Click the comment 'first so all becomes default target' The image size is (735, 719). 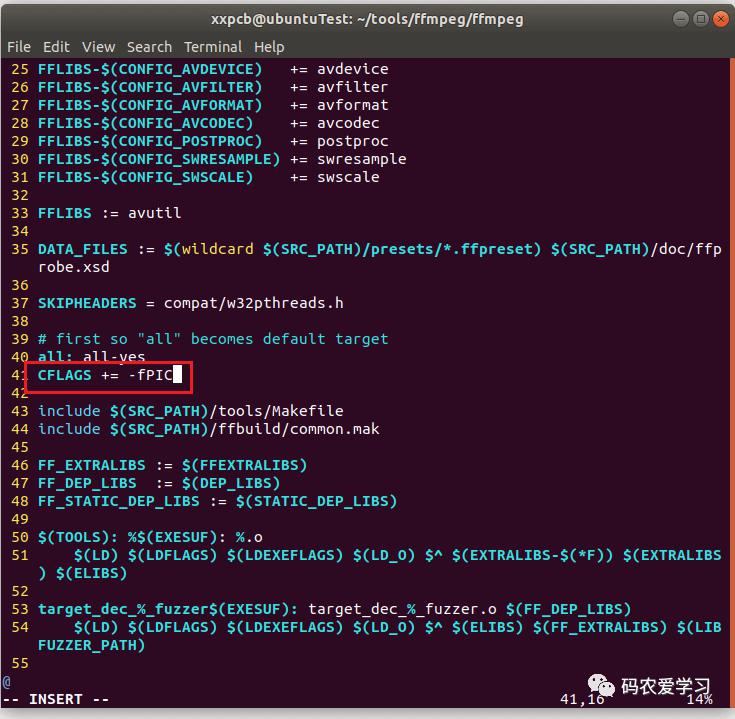pos(213,339)
